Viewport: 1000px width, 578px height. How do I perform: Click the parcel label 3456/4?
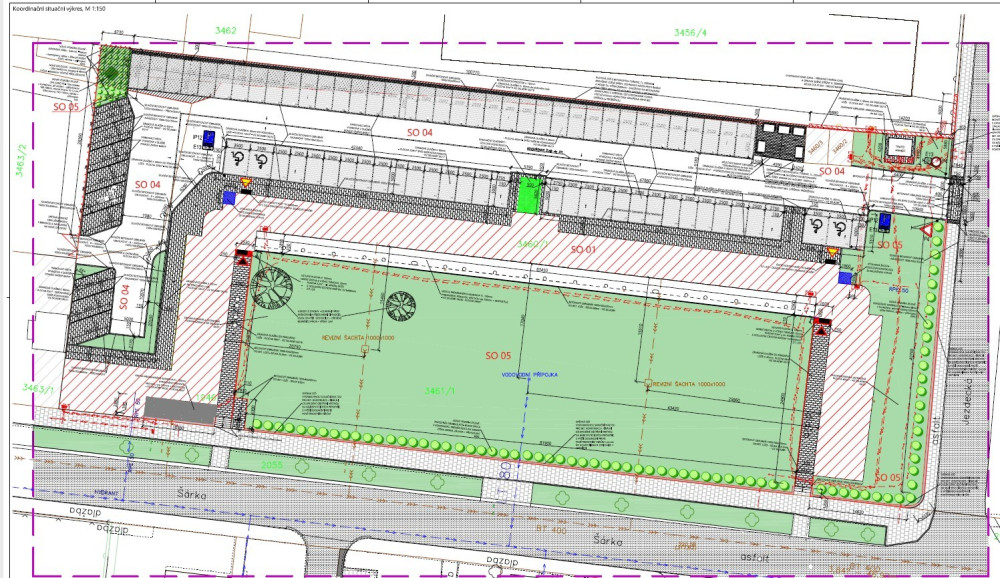(x=689, y=33)
